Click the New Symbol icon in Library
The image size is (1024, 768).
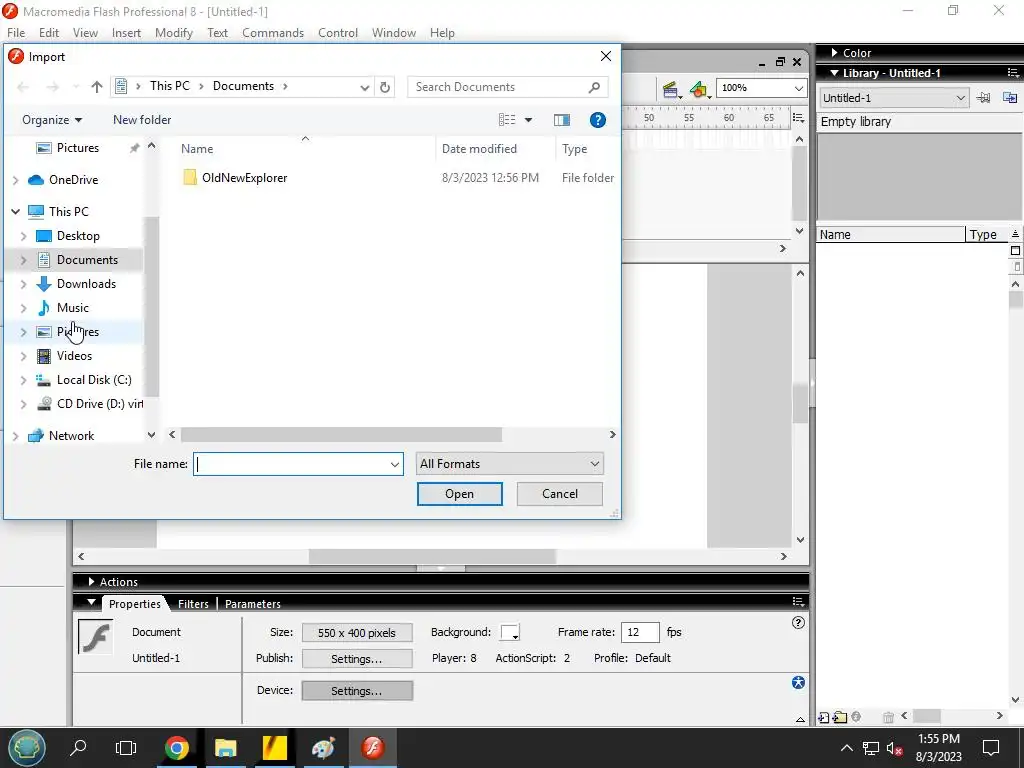[824, 717]
